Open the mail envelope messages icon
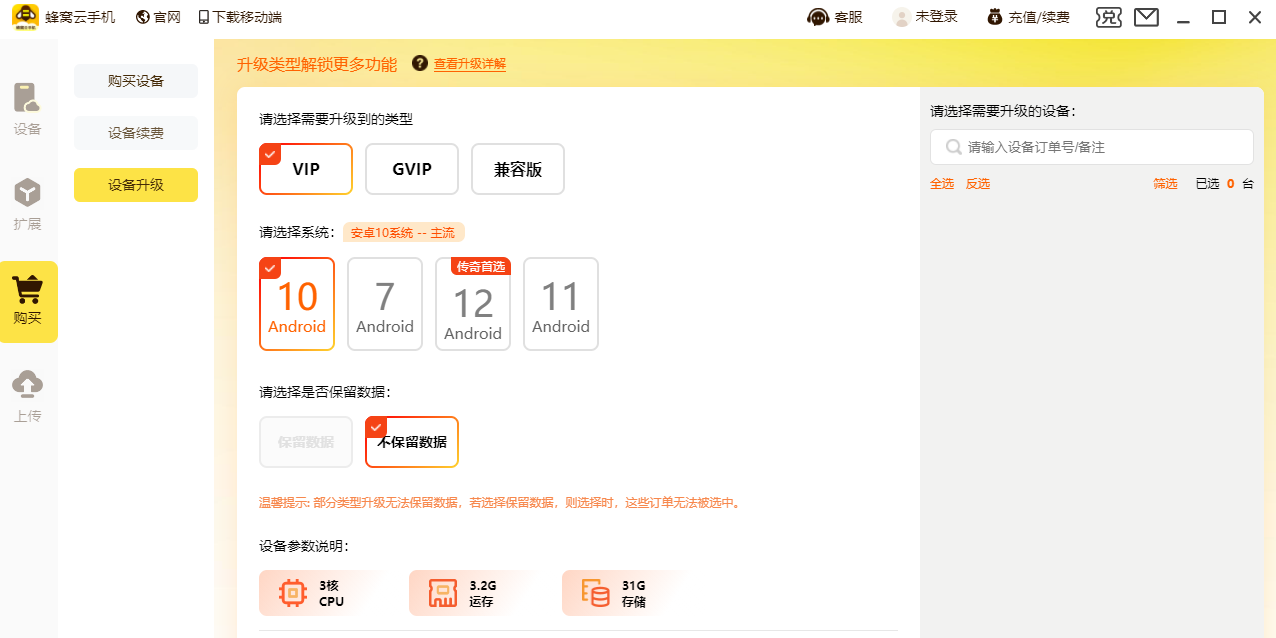Screen dimensions: 1276x638 click(1146, 17)
